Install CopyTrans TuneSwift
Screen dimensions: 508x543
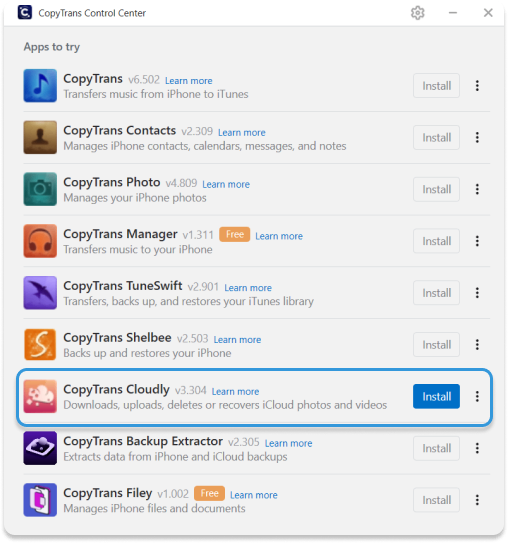tap(436, 293)
